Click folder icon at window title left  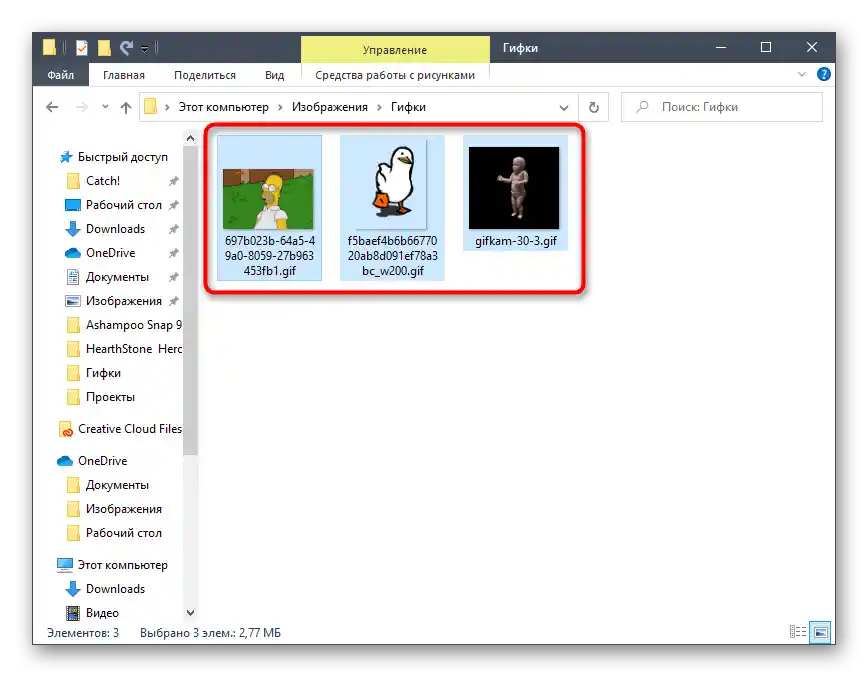click(x=49, y=48)
